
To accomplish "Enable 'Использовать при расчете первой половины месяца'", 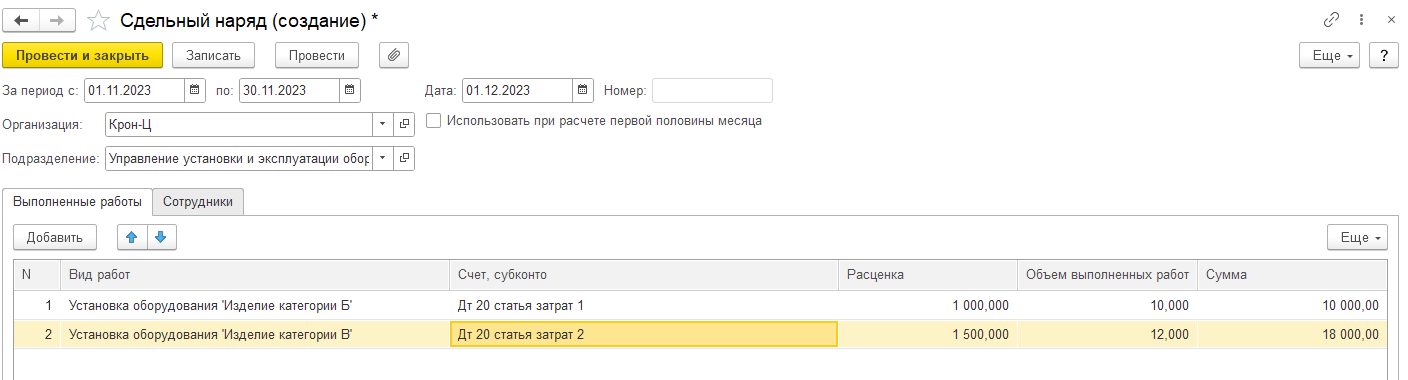I will click(433, 121).
